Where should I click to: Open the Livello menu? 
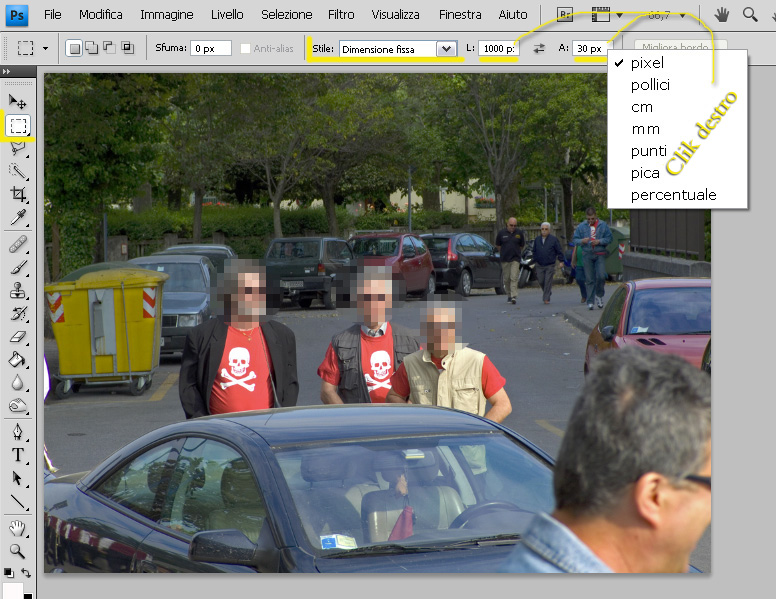(x=227, y=15)
